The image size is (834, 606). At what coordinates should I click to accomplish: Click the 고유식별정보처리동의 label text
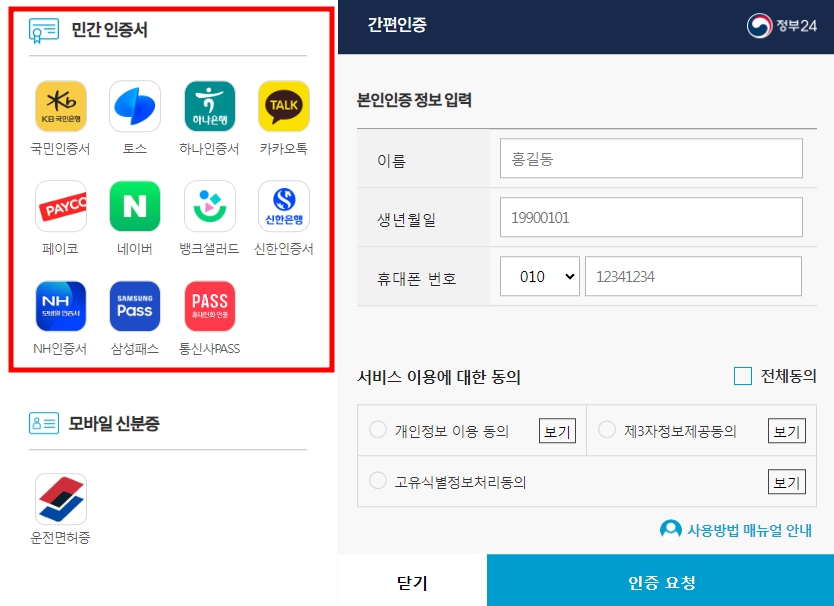coord(460,482)
